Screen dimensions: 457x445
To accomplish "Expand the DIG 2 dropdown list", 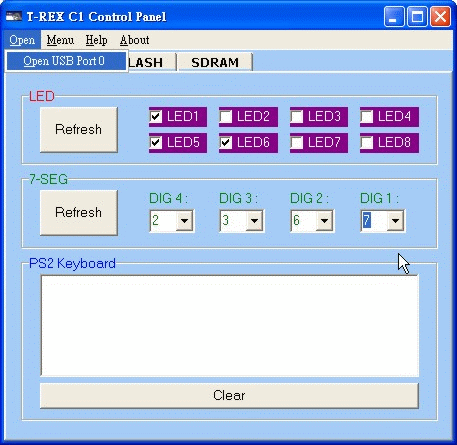I will (x=324, y=221).
